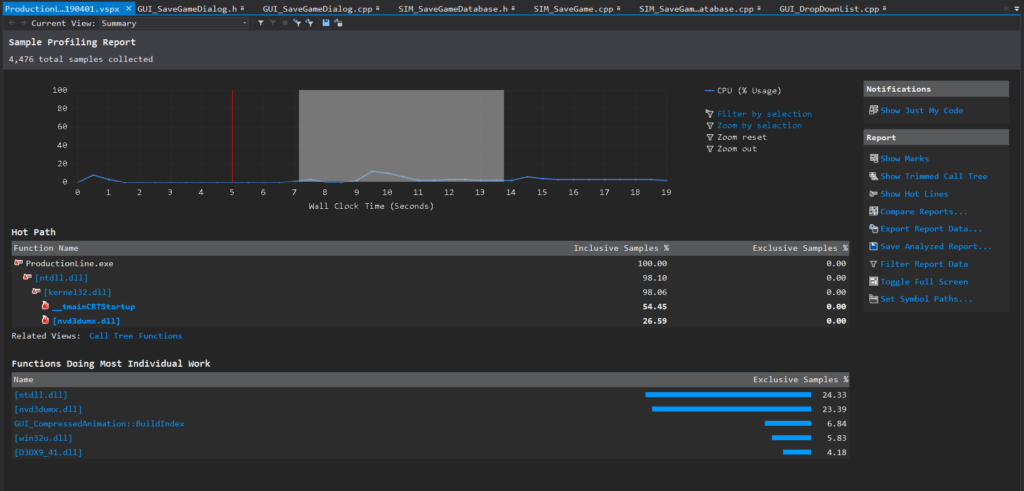The height and width of the screenshot is (491, 1024).
Task: Open [ntdll.dll] in the Hot Path tree
Action: coord(61,278)
